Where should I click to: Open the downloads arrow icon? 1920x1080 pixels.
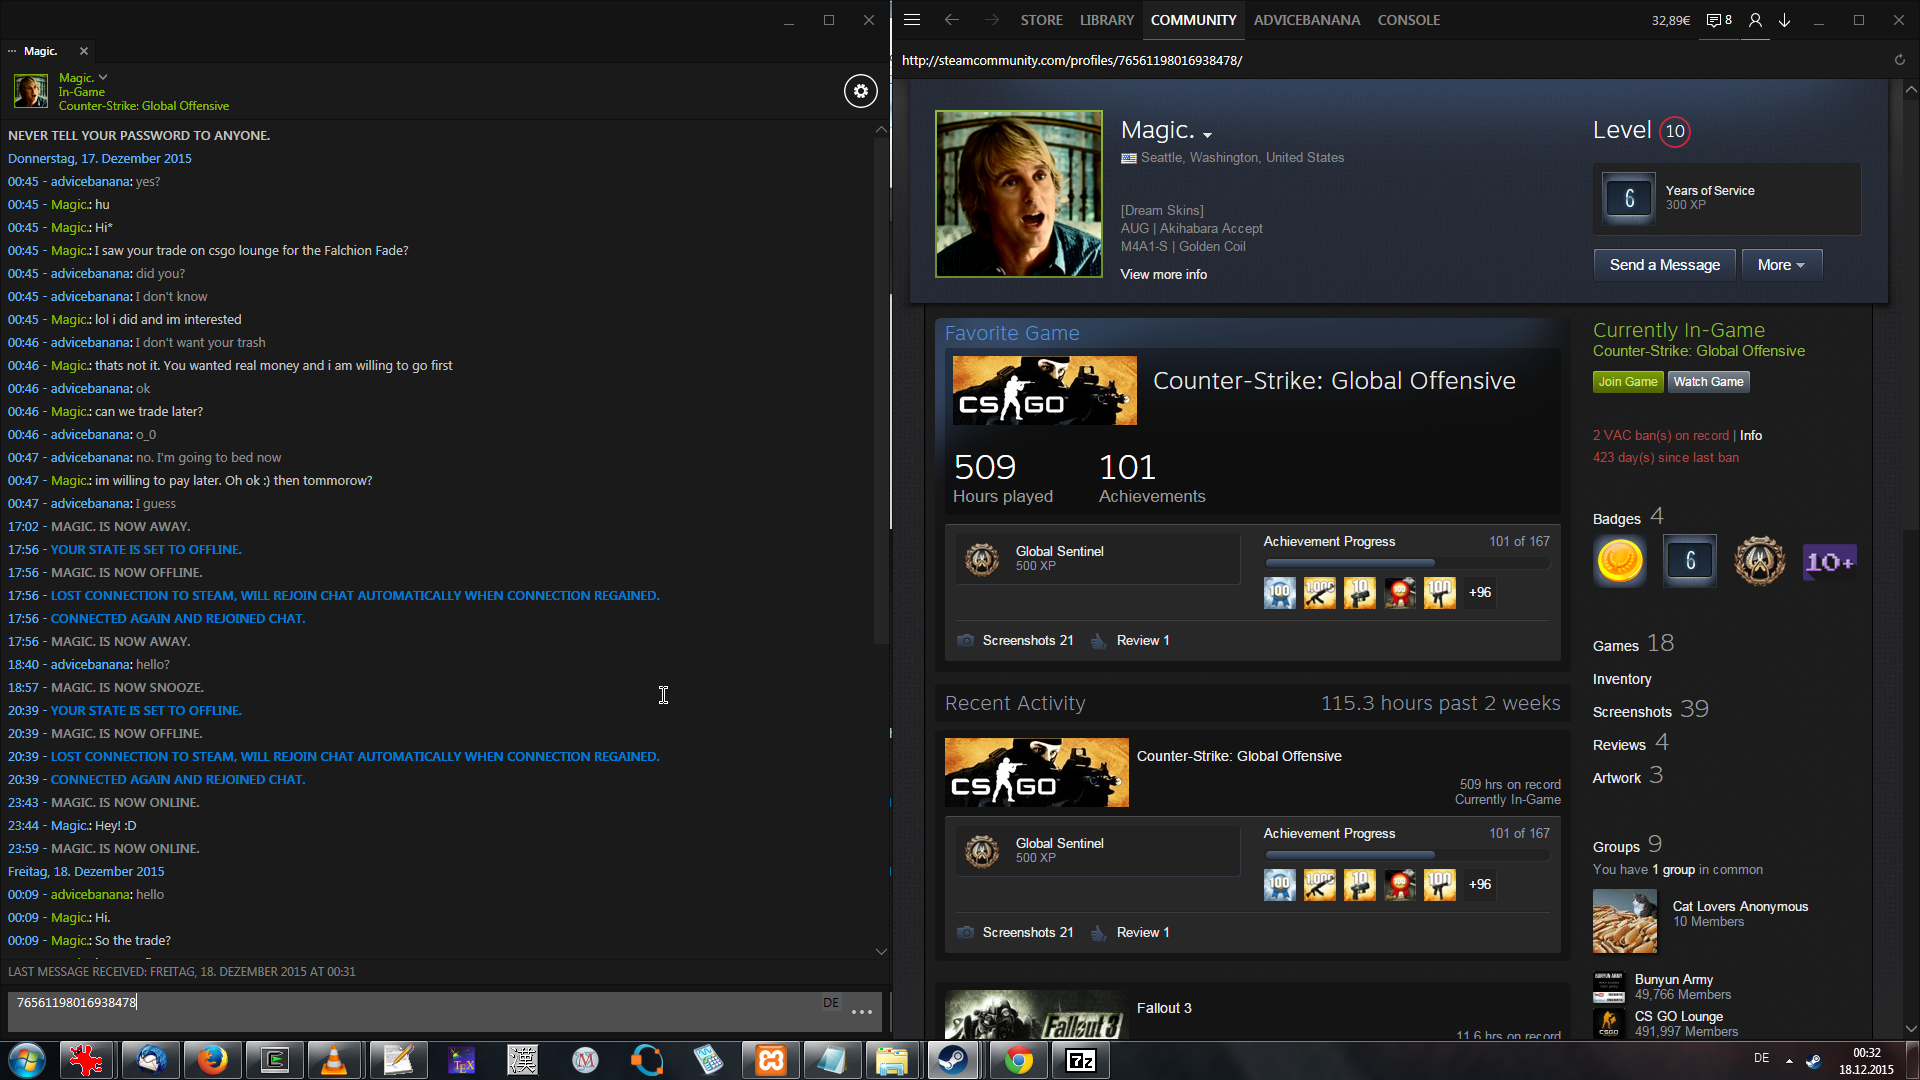(x=1784, y=20)
